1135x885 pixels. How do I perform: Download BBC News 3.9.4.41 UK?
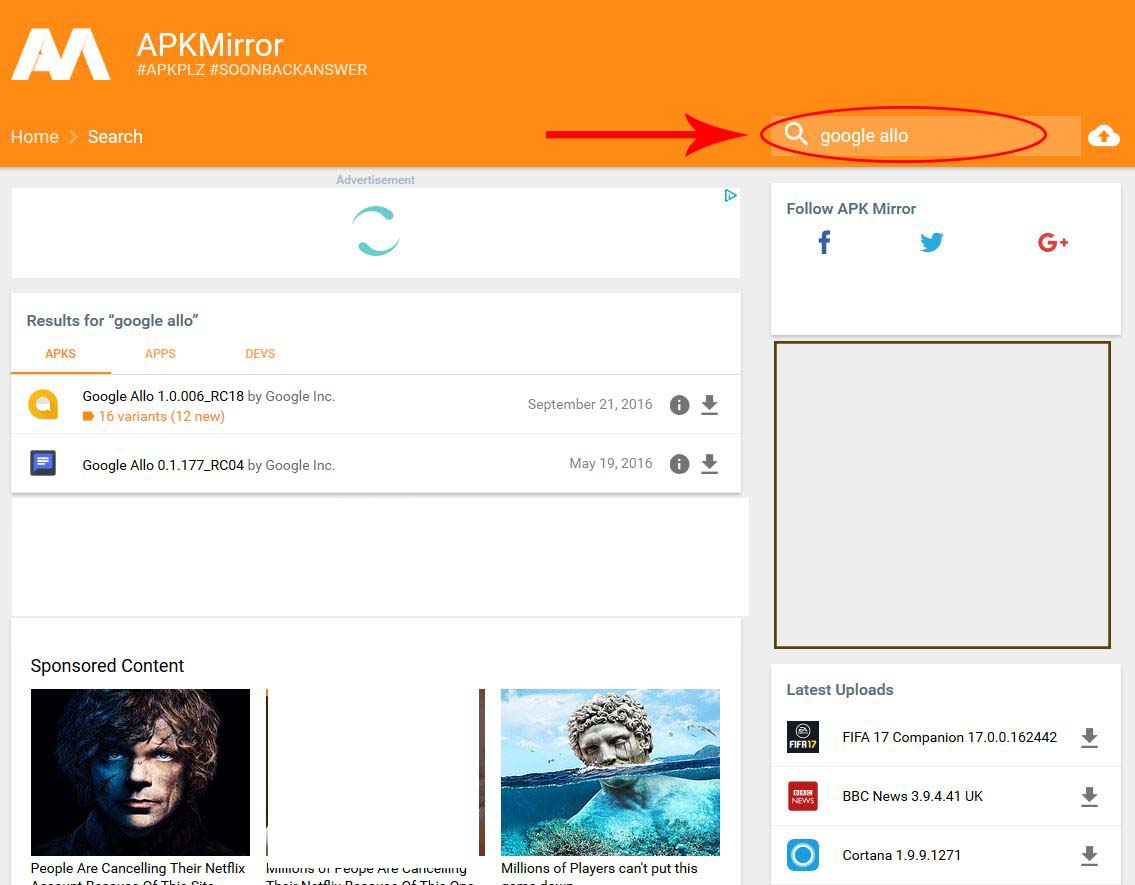coord(1089,797)
